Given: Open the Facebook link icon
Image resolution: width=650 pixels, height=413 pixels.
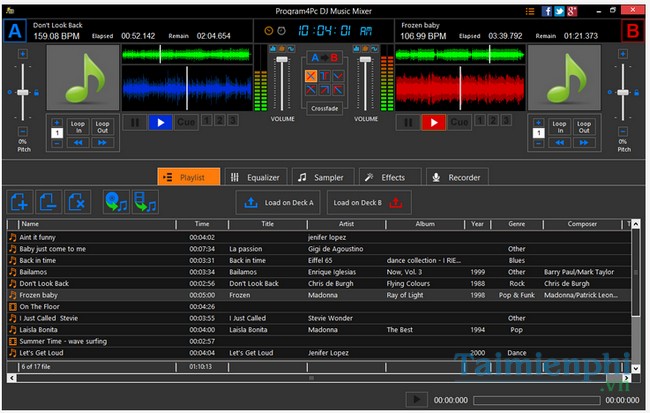Looking at the screenshot, I should tap(546, 11).
